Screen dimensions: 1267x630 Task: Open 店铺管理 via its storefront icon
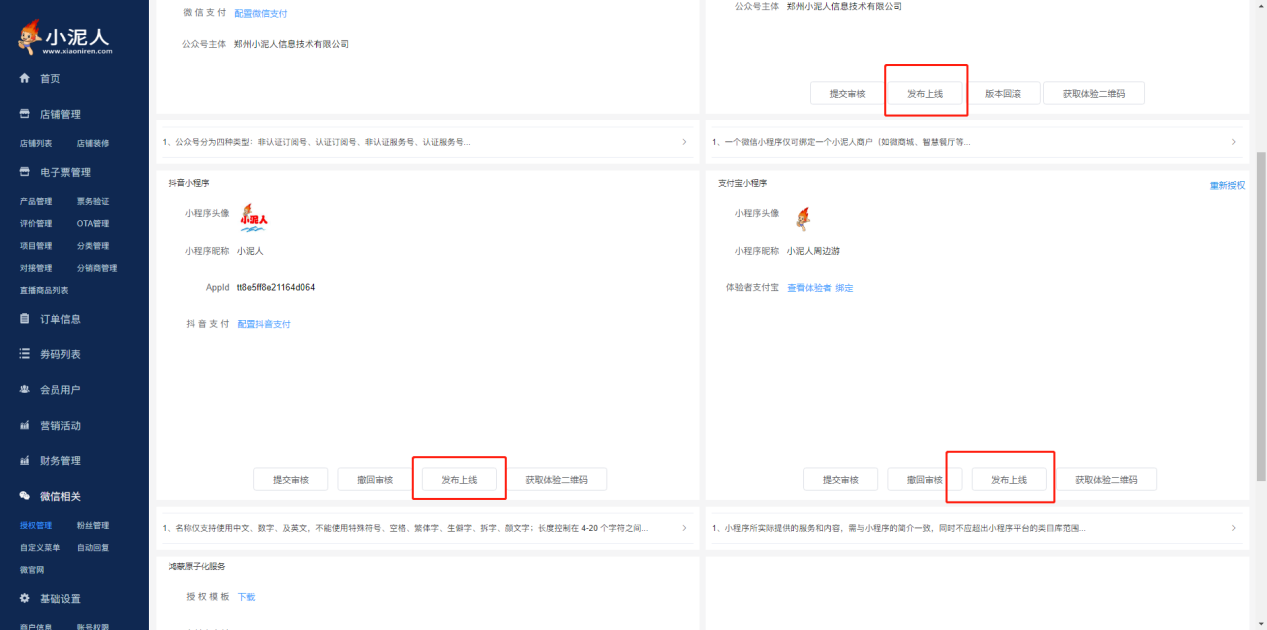(25, 114)
